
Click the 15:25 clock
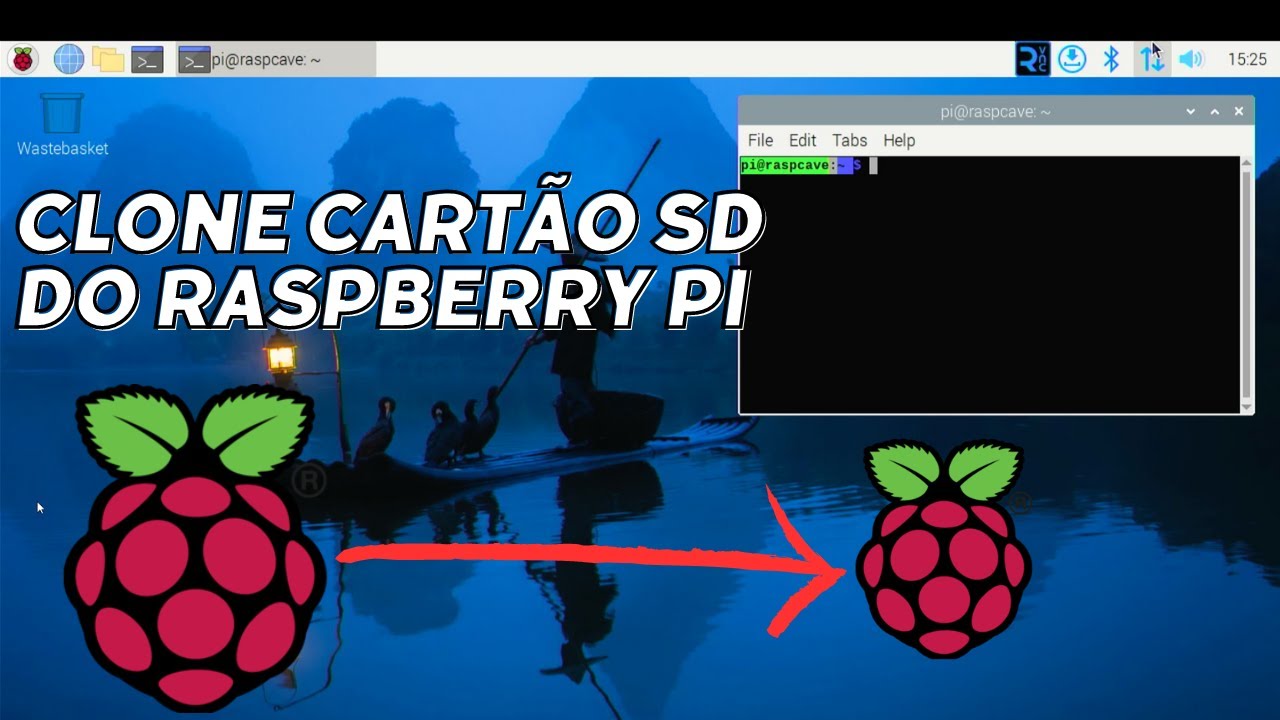[x=1247, y=59]
